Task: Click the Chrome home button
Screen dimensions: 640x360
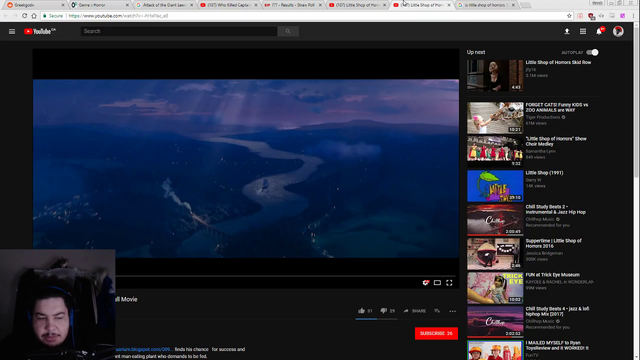Action: coord(34,16)
